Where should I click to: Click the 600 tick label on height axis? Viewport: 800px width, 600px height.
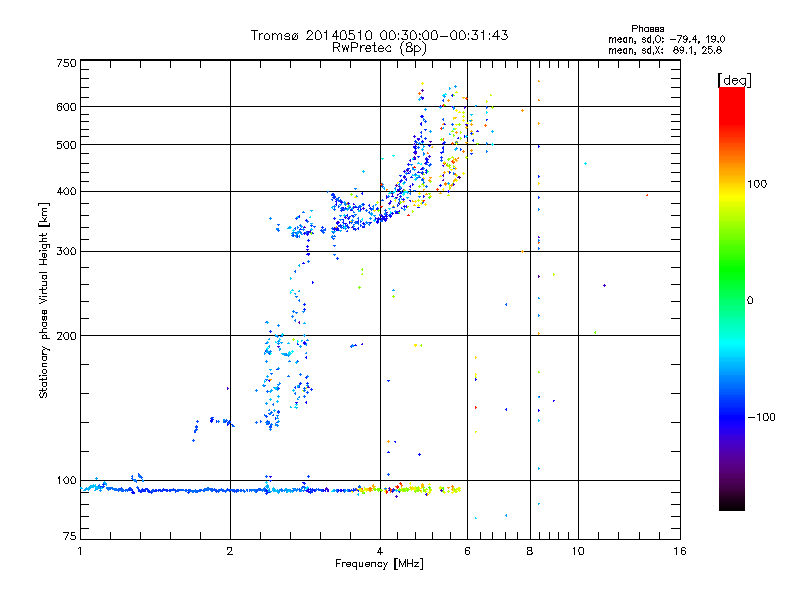pyautogui.click(x=66, y=107)
